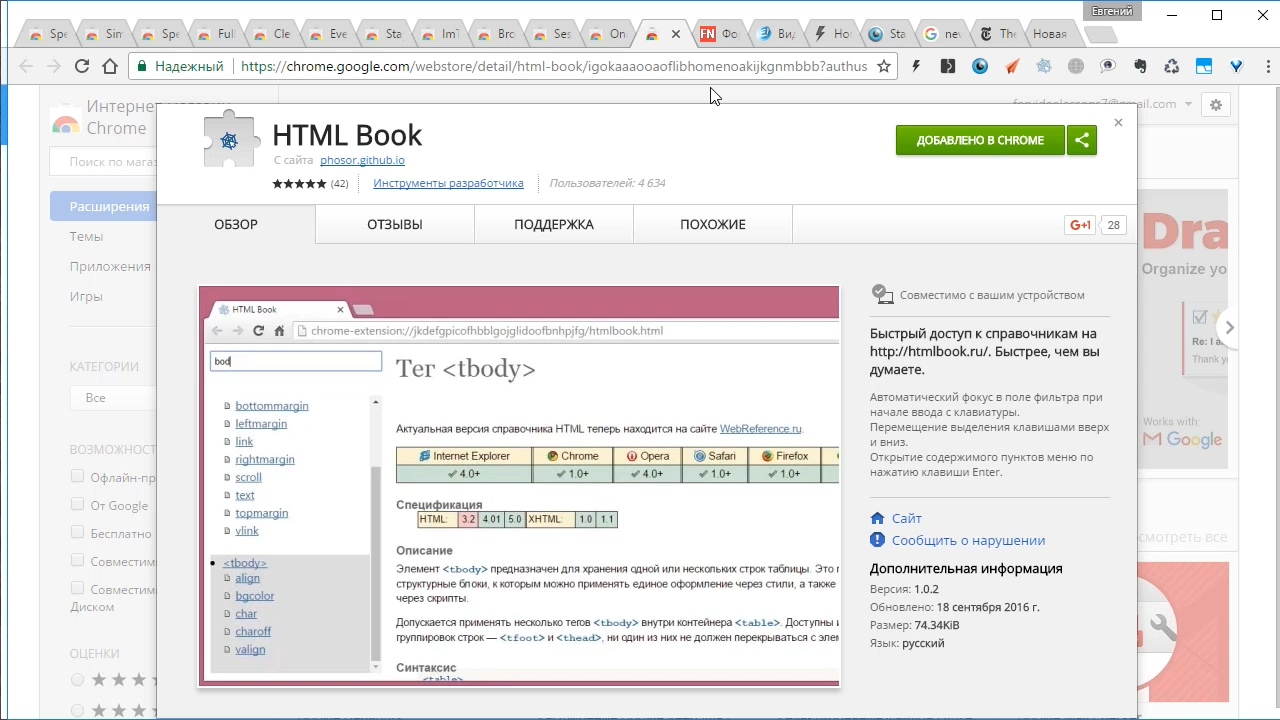This screenshot has height=720, width=1280.
Task: Switch to the 'ImT' browser tab
Action: [x=439, y=34]
